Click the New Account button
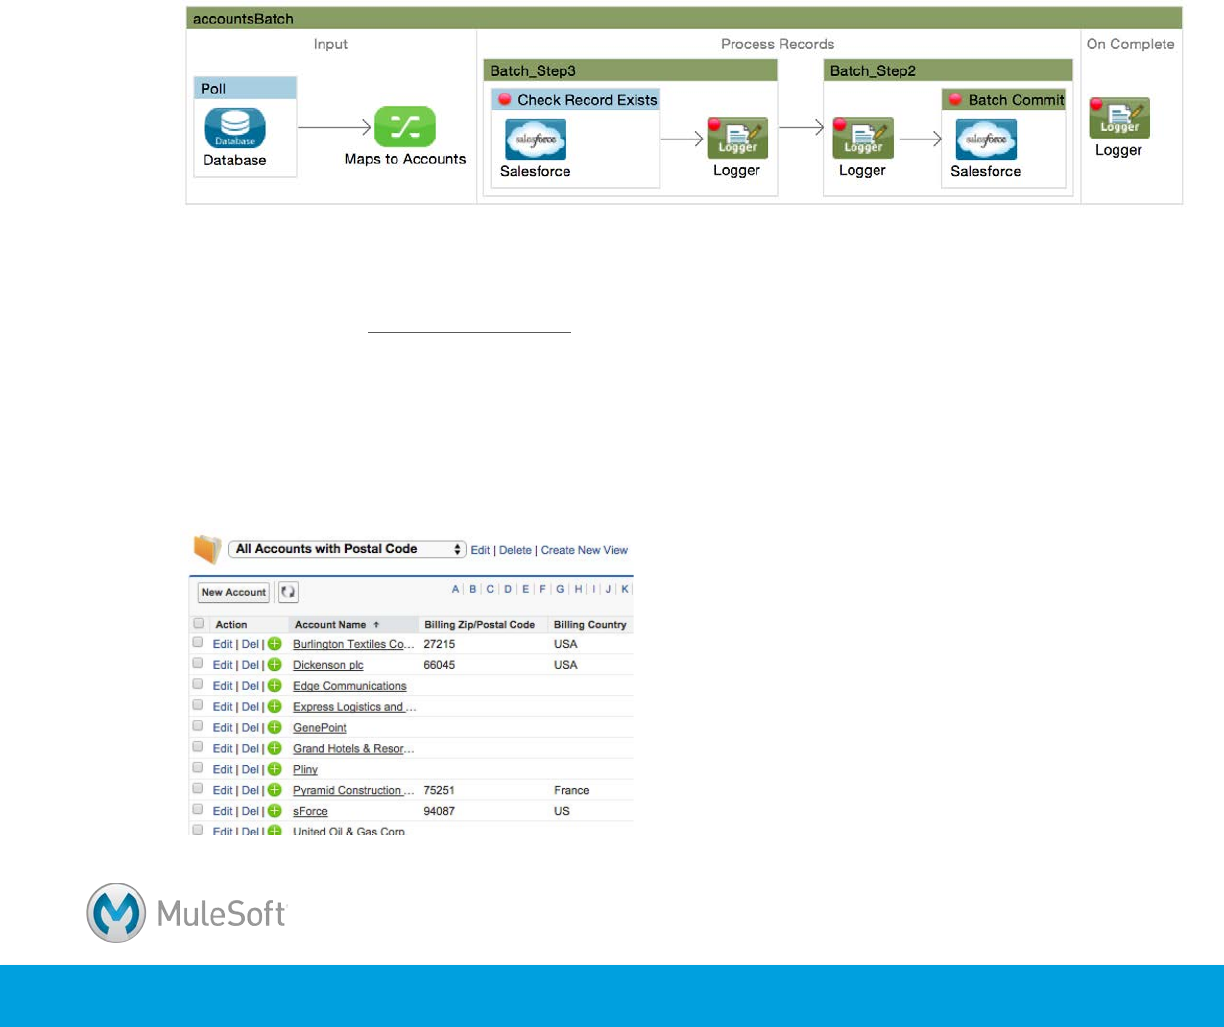Screen dimensions: 1224x1027 (234, 592)
